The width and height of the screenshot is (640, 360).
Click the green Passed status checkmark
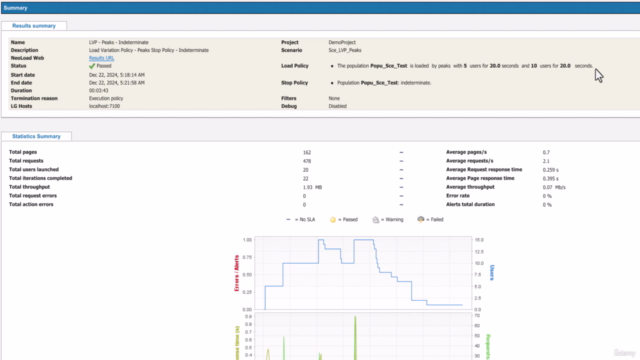coord(92,66)
